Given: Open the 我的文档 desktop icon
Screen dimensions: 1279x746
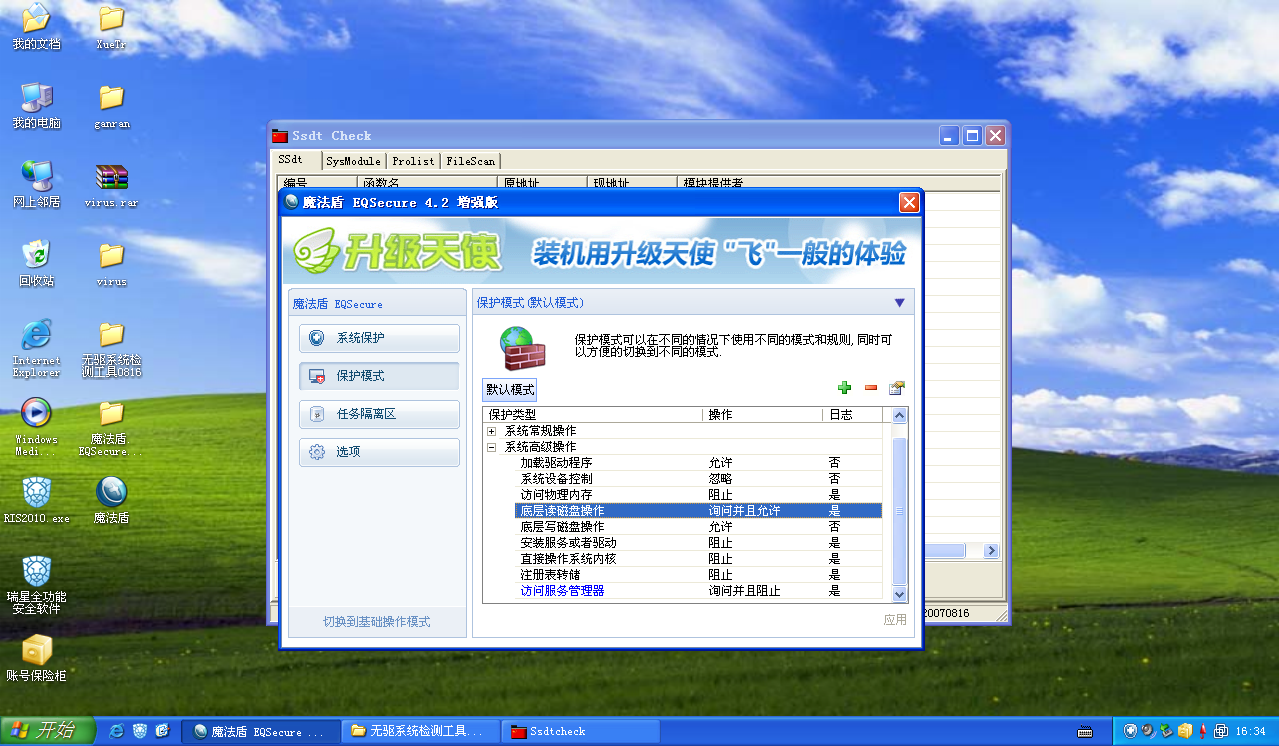Looking at the screenshot, I should click(x=36, y=27).
